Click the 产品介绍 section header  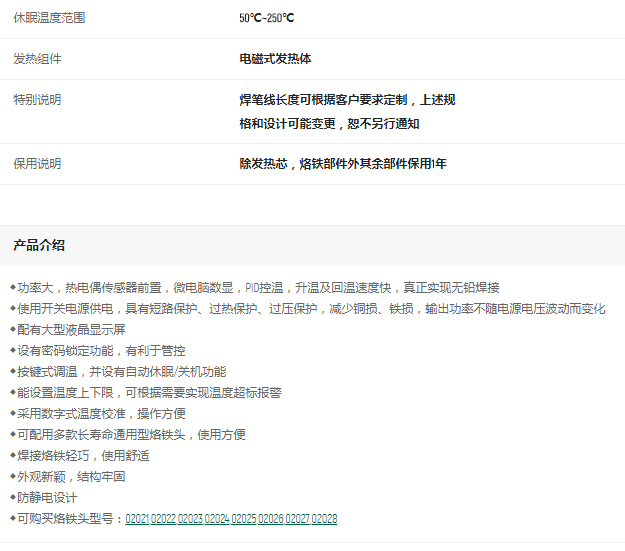coord(39,245)
